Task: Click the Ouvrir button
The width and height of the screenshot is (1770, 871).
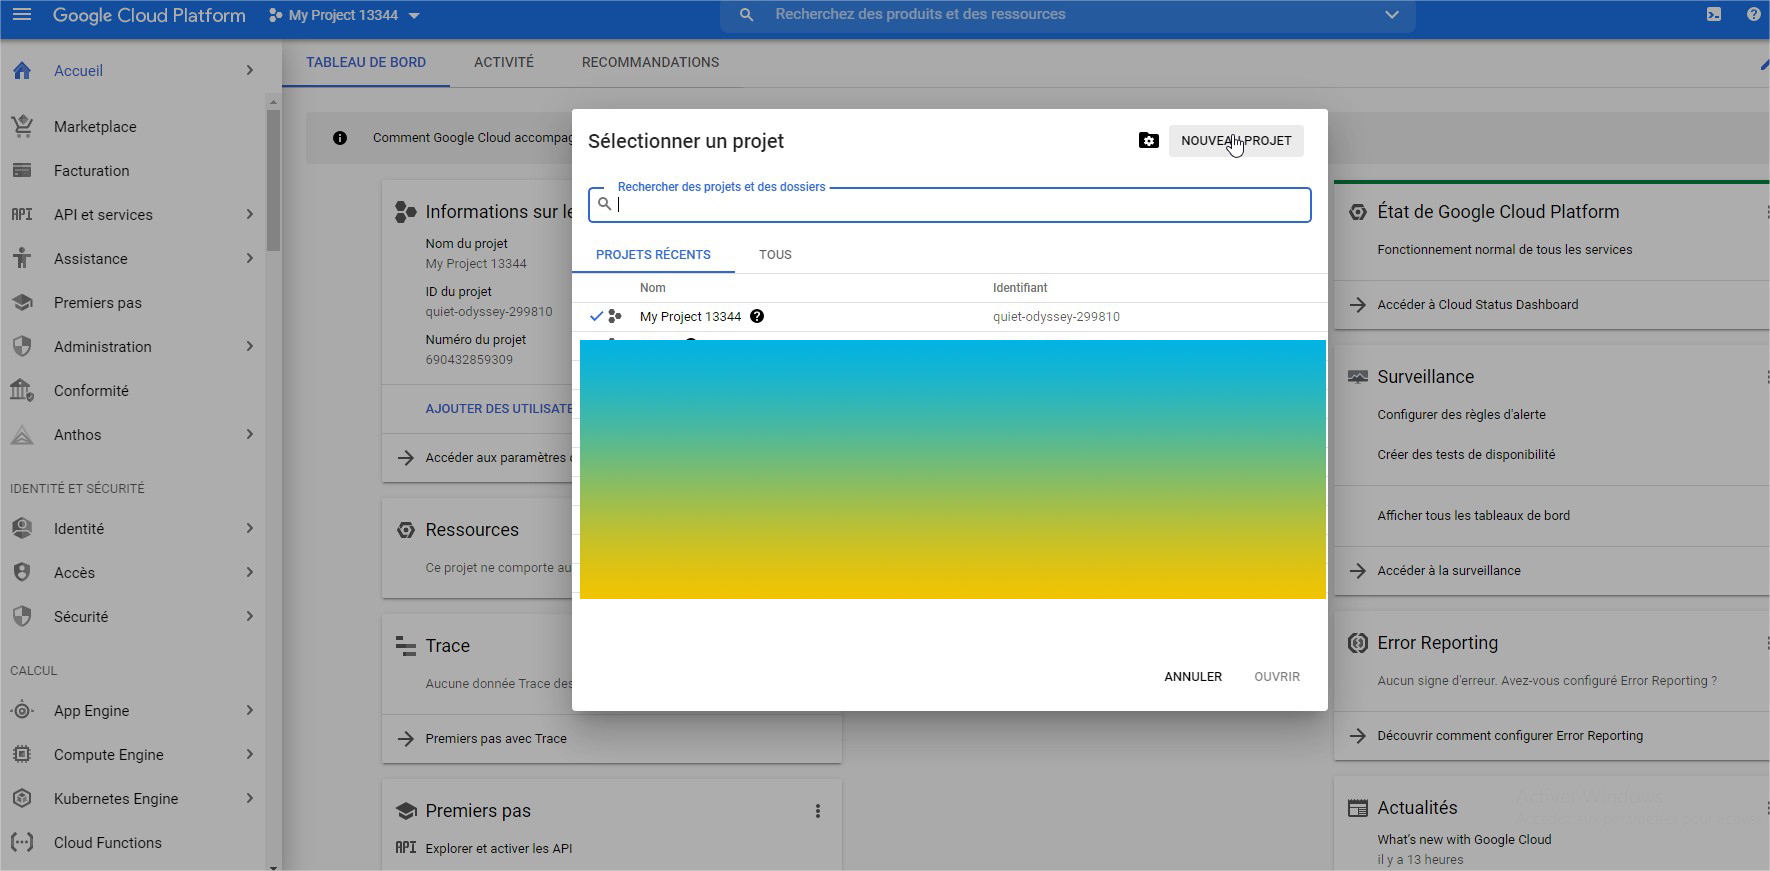Action: (1277, 677)
